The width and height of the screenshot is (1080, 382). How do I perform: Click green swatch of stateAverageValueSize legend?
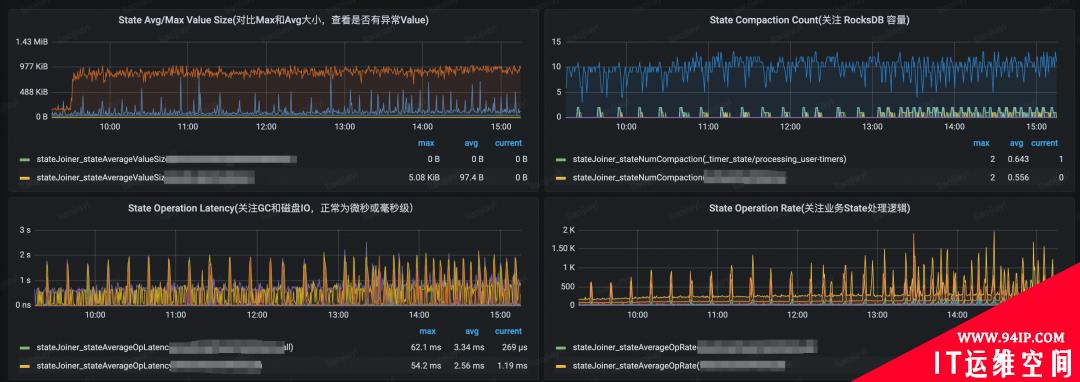25,159
